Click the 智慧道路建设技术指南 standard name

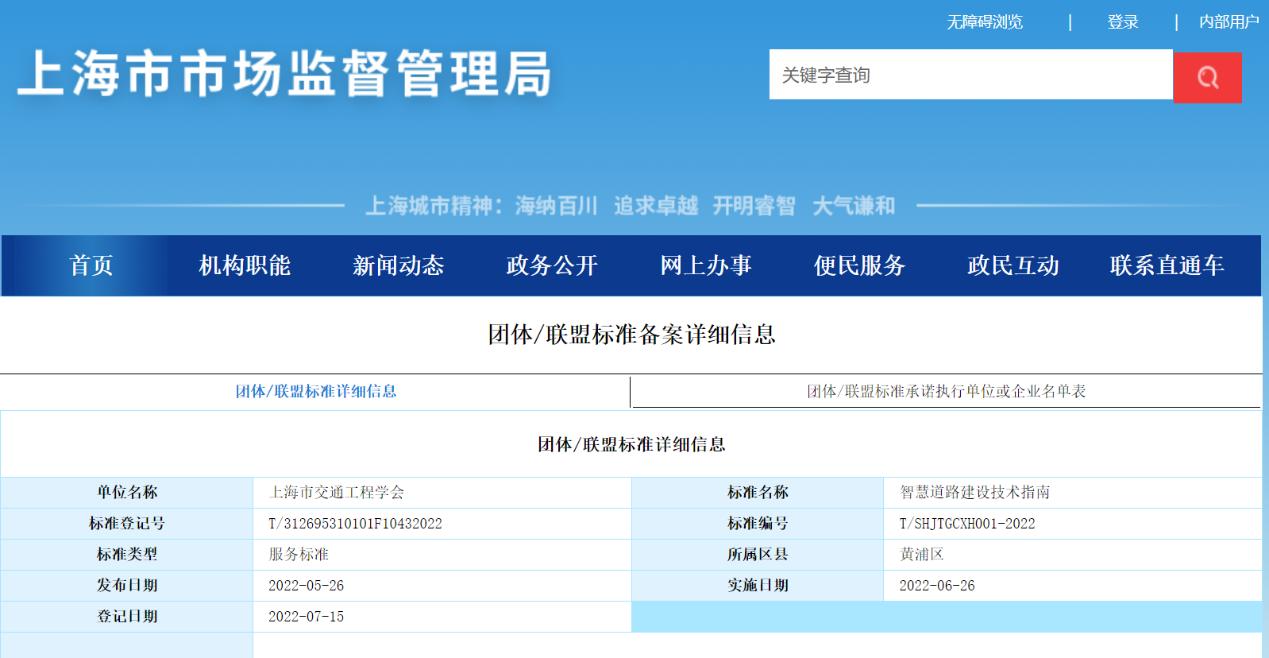pos(974,492)
